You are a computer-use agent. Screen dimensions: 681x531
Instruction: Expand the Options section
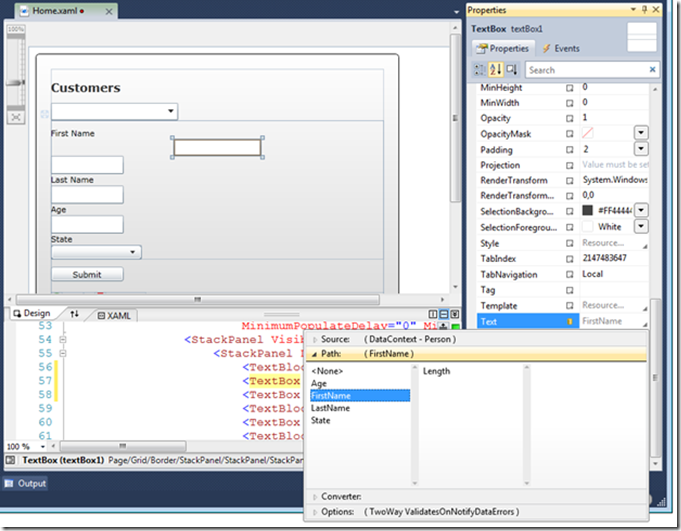315,512
